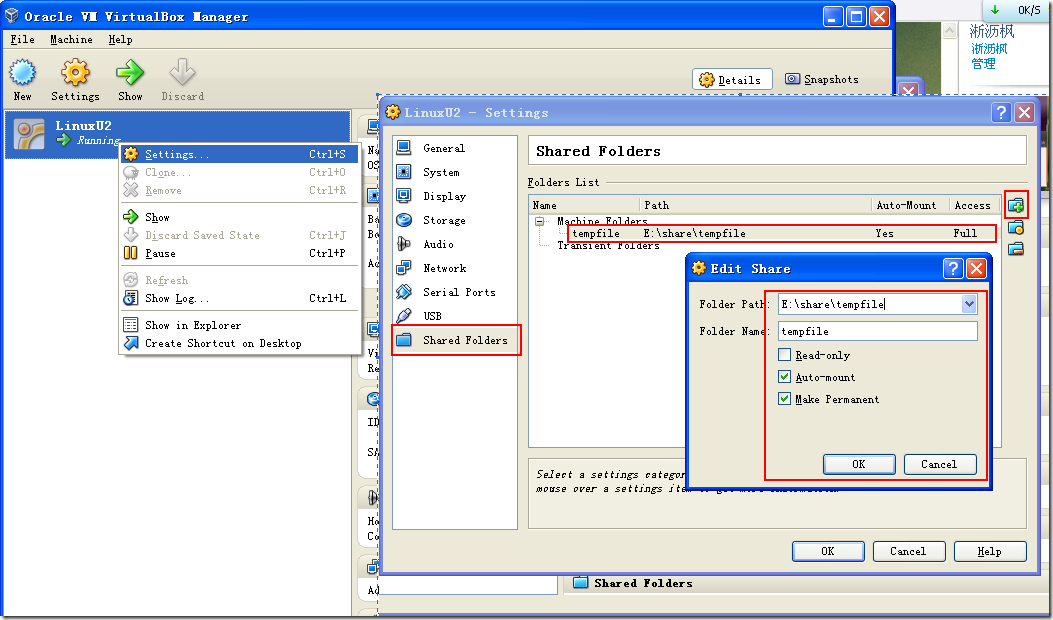Screen dimensions: 1053x620
Task: Open the Help menu
Action: point(121,40)
